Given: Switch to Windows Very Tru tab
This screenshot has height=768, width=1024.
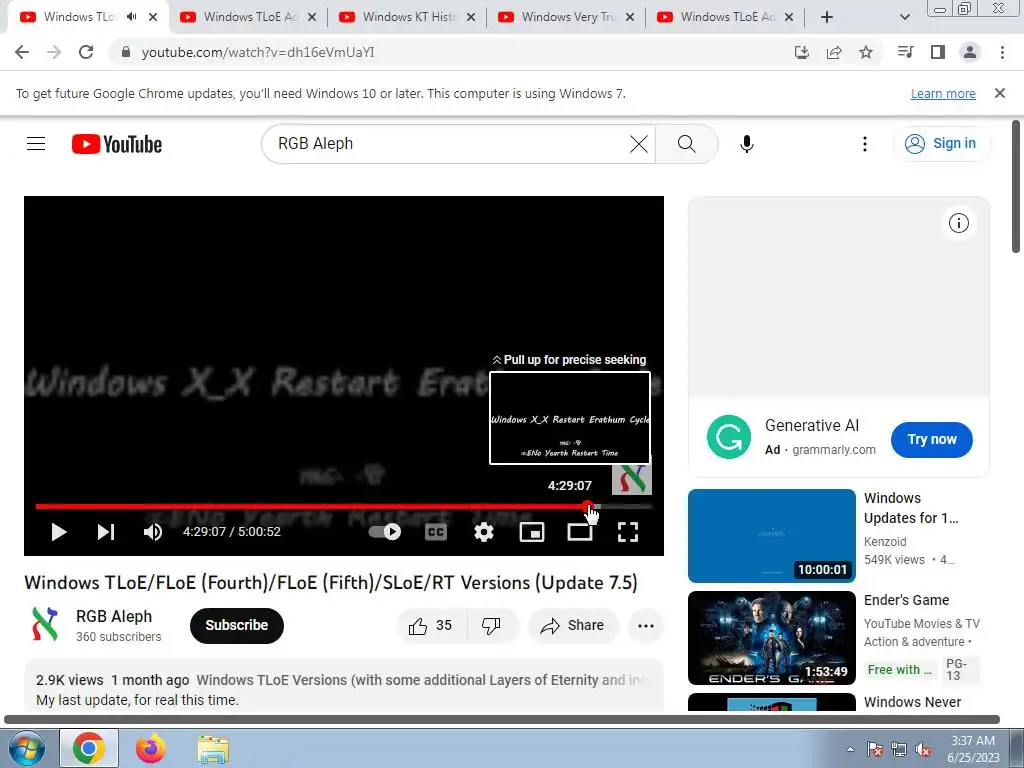Looking at the screenshot, I should point(568,17).
